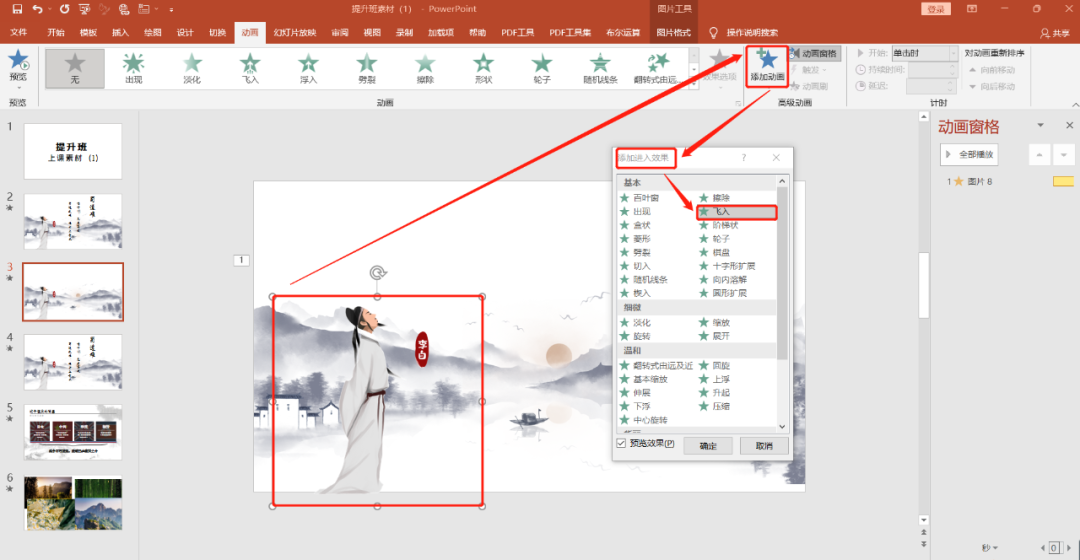The height and width of the screenshot is (560, 1080).
Task: Open the Preview button dropdown arrow
Action: point(19,88)
